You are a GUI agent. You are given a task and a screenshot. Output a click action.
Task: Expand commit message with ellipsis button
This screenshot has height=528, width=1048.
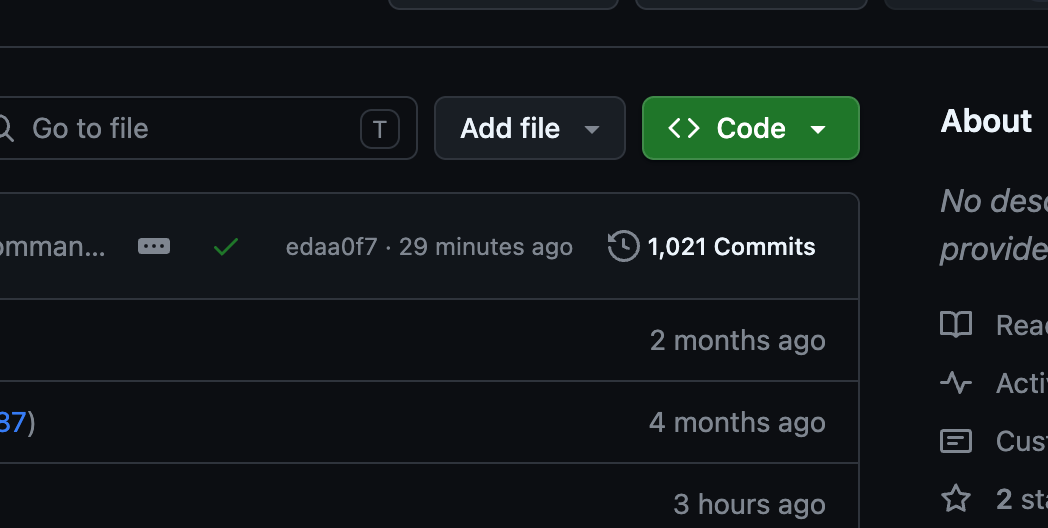pyautogui.click(x=154, y=246)
